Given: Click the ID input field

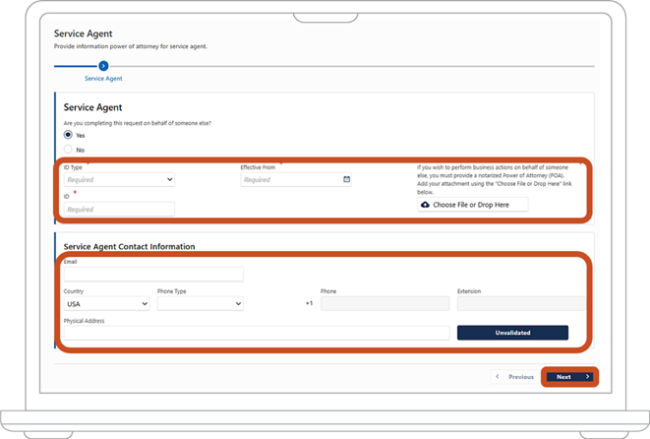Looking at the screenshot, I should (x=119, y=209).
